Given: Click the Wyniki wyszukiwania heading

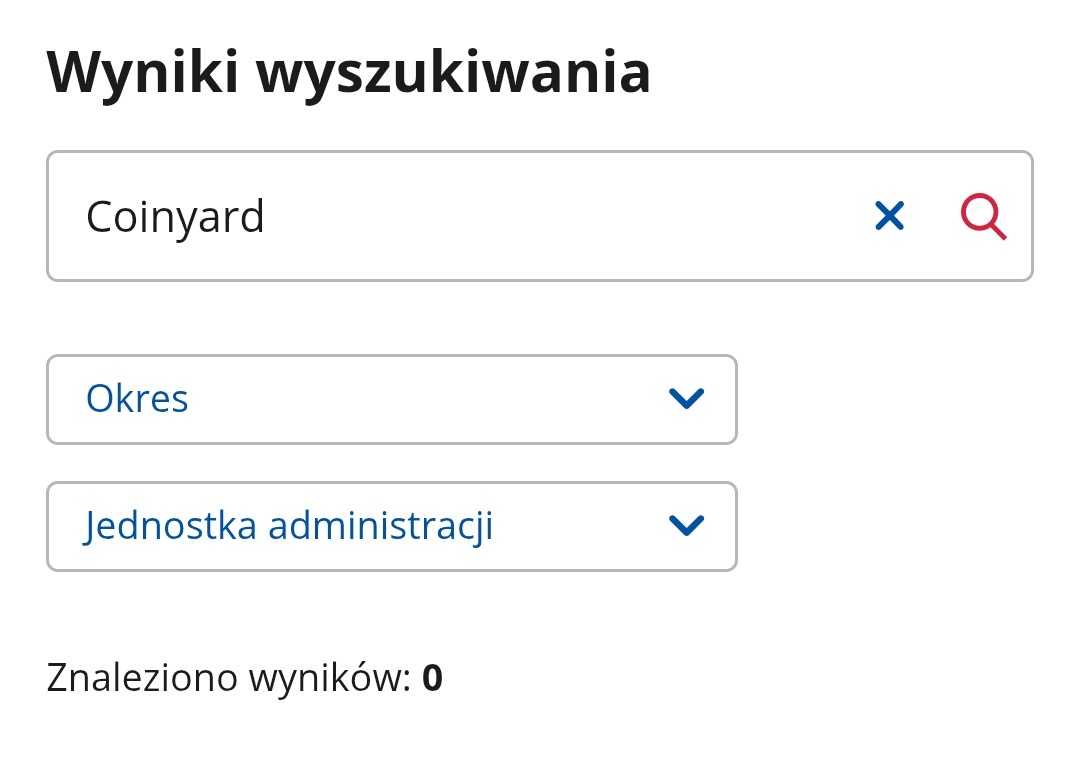Looking at the screenshot, I should coord(349,72).
